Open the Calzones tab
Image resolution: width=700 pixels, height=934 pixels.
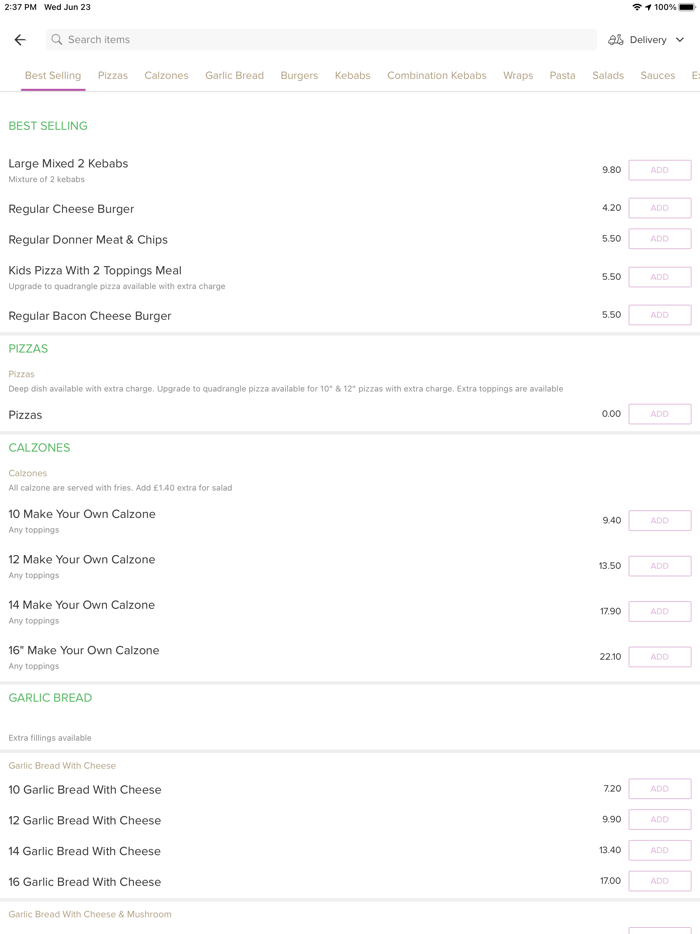[x=166, y=75]
